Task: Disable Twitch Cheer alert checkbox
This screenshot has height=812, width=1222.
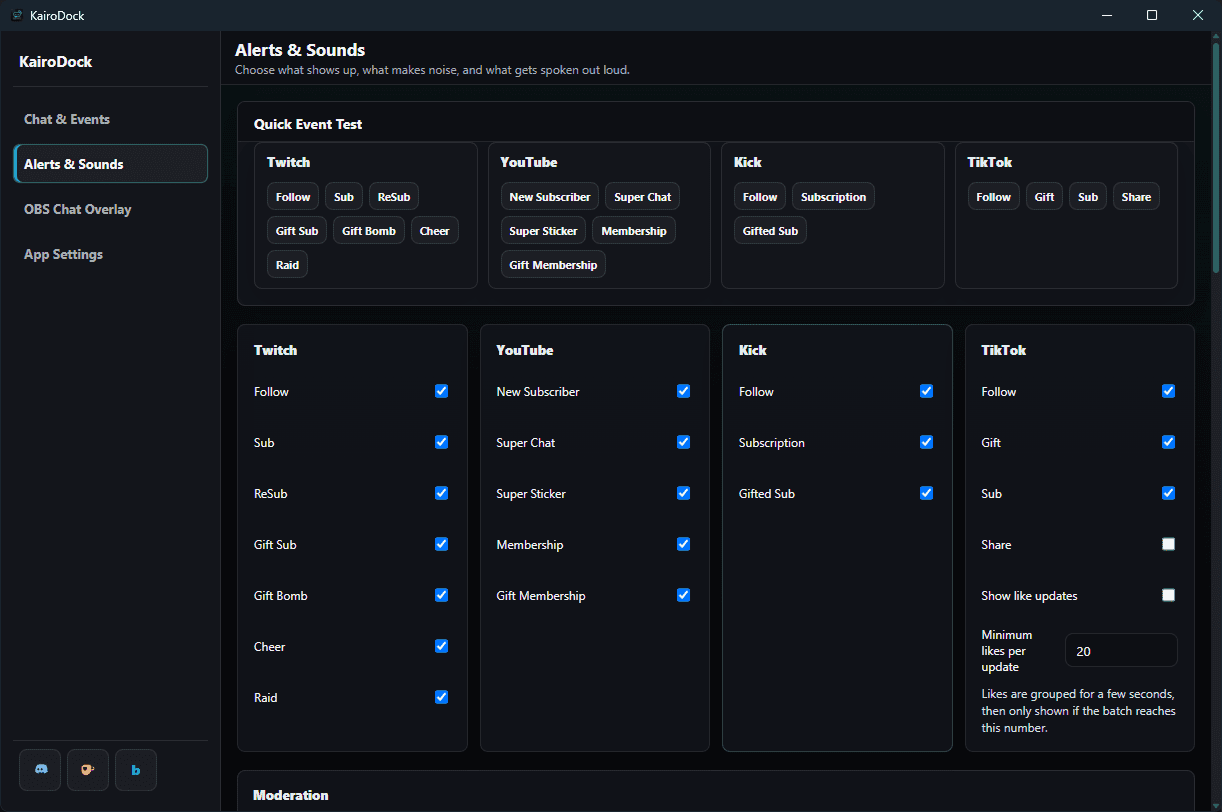Action: (441, 646)
